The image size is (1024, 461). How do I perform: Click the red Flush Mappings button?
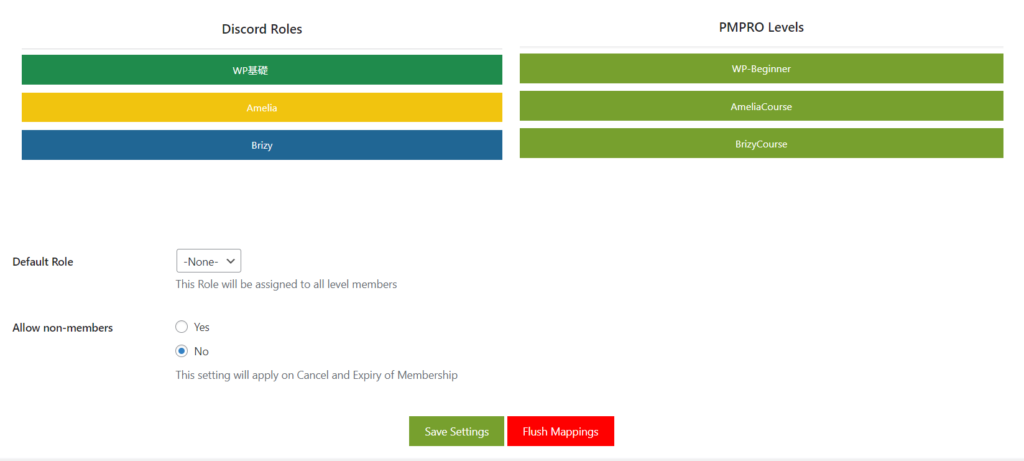(560, 432)
